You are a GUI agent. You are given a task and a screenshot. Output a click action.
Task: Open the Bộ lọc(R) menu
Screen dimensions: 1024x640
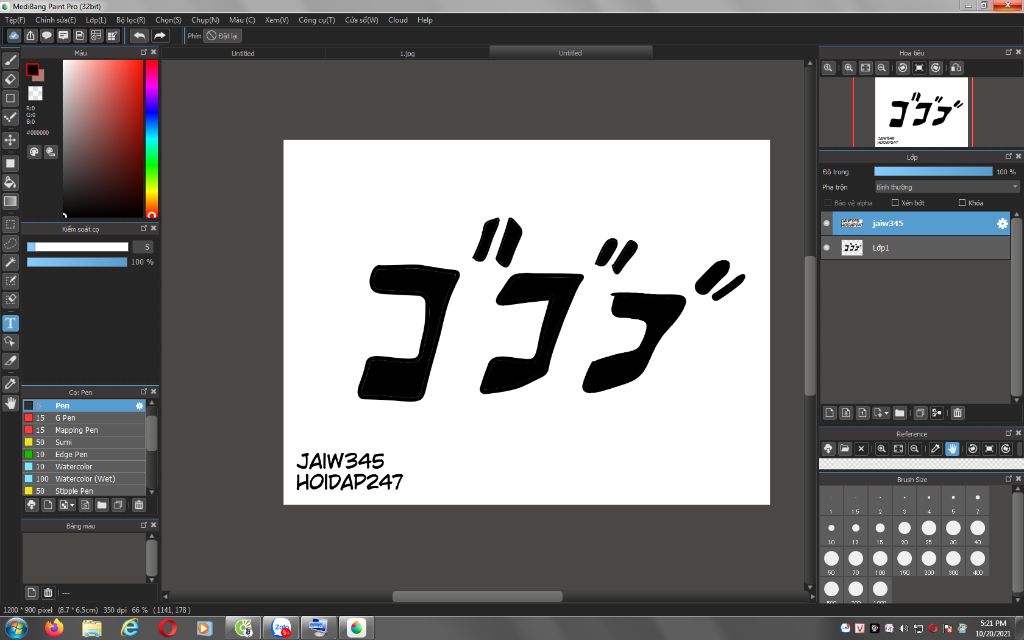[131, 20]
